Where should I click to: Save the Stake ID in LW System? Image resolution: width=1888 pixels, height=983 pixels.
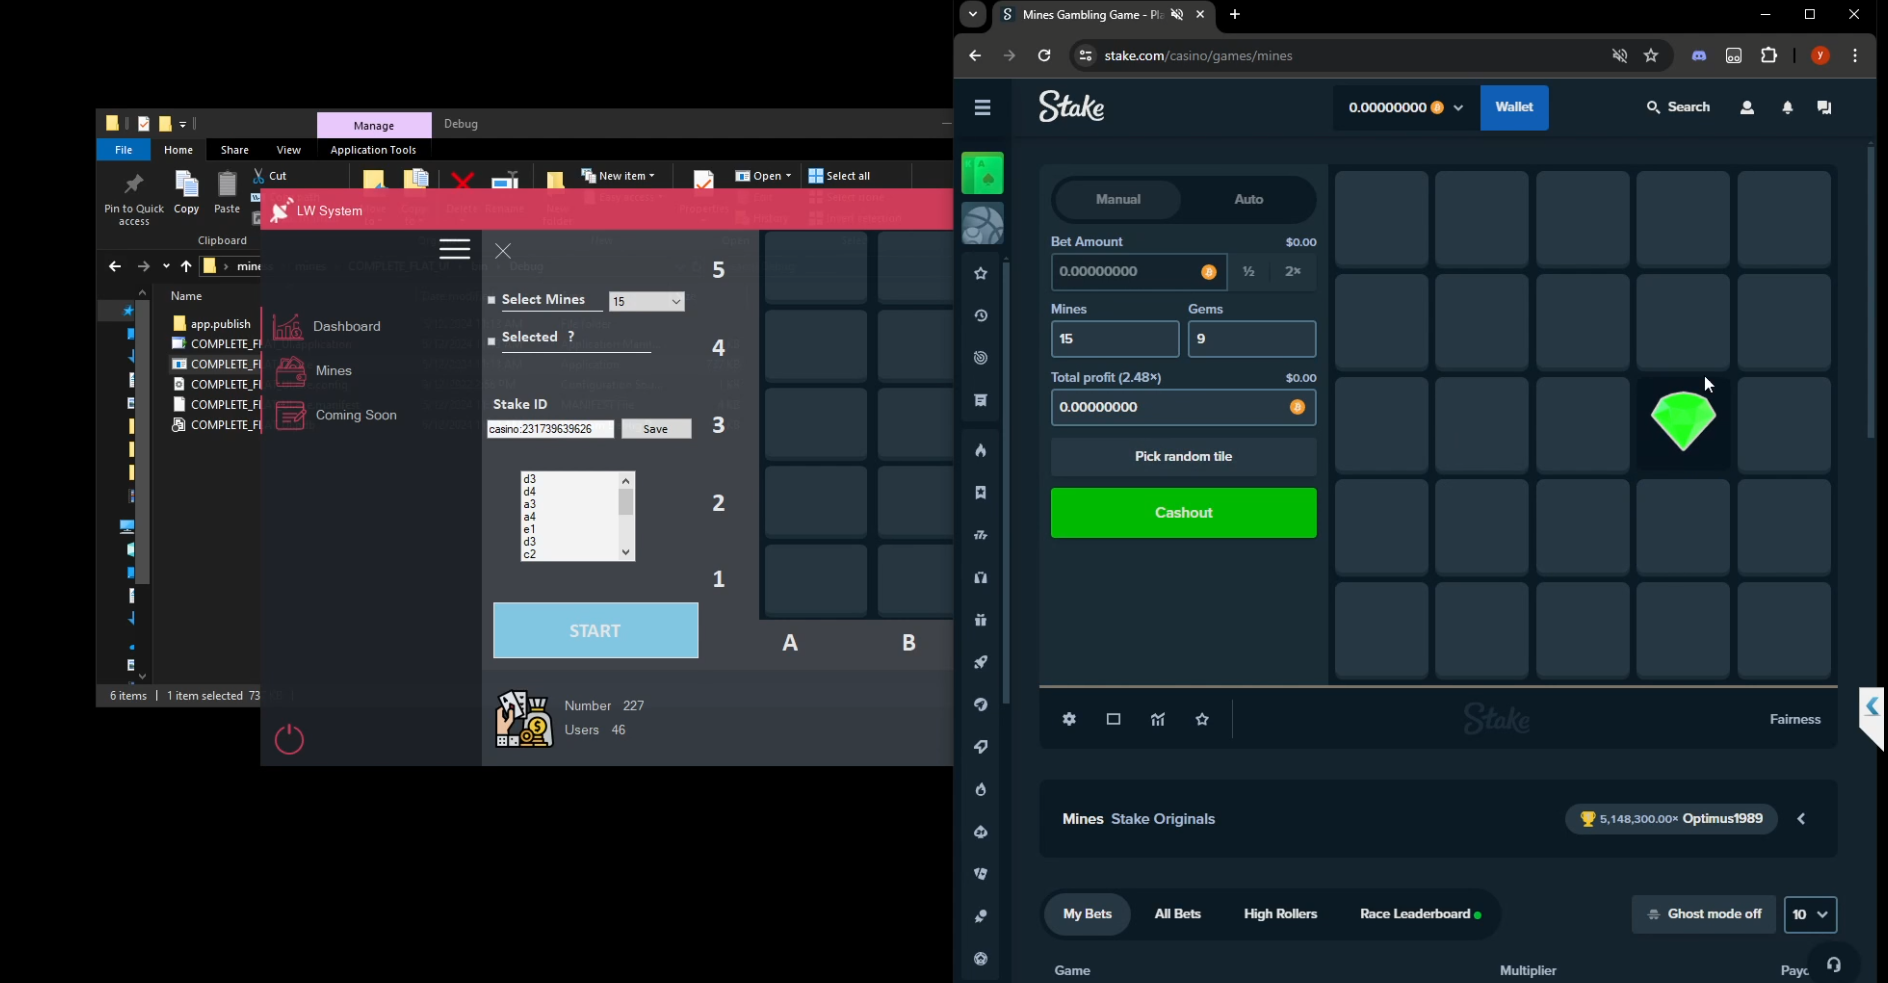[x=656, y=429]
